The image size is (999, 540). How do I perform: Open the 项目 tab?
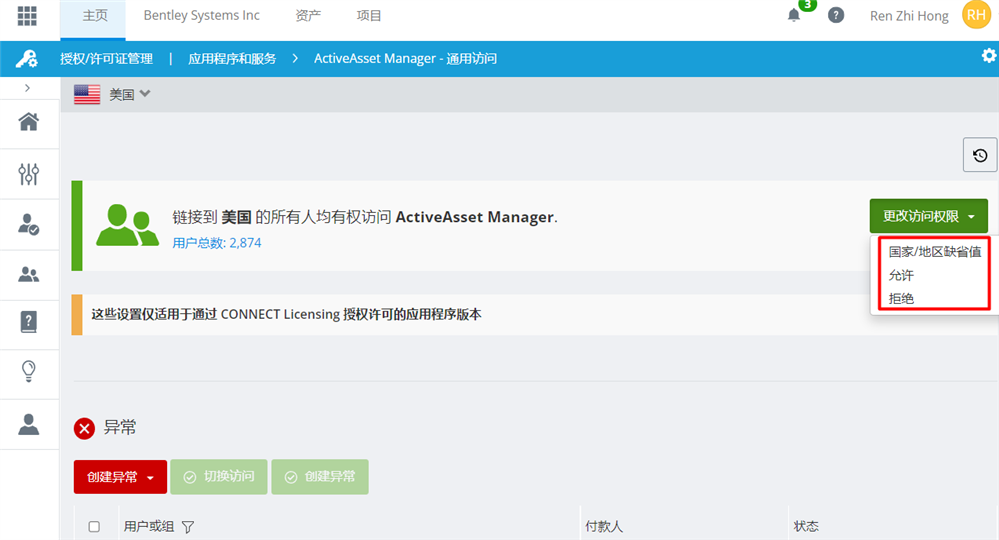pos(368,15)
